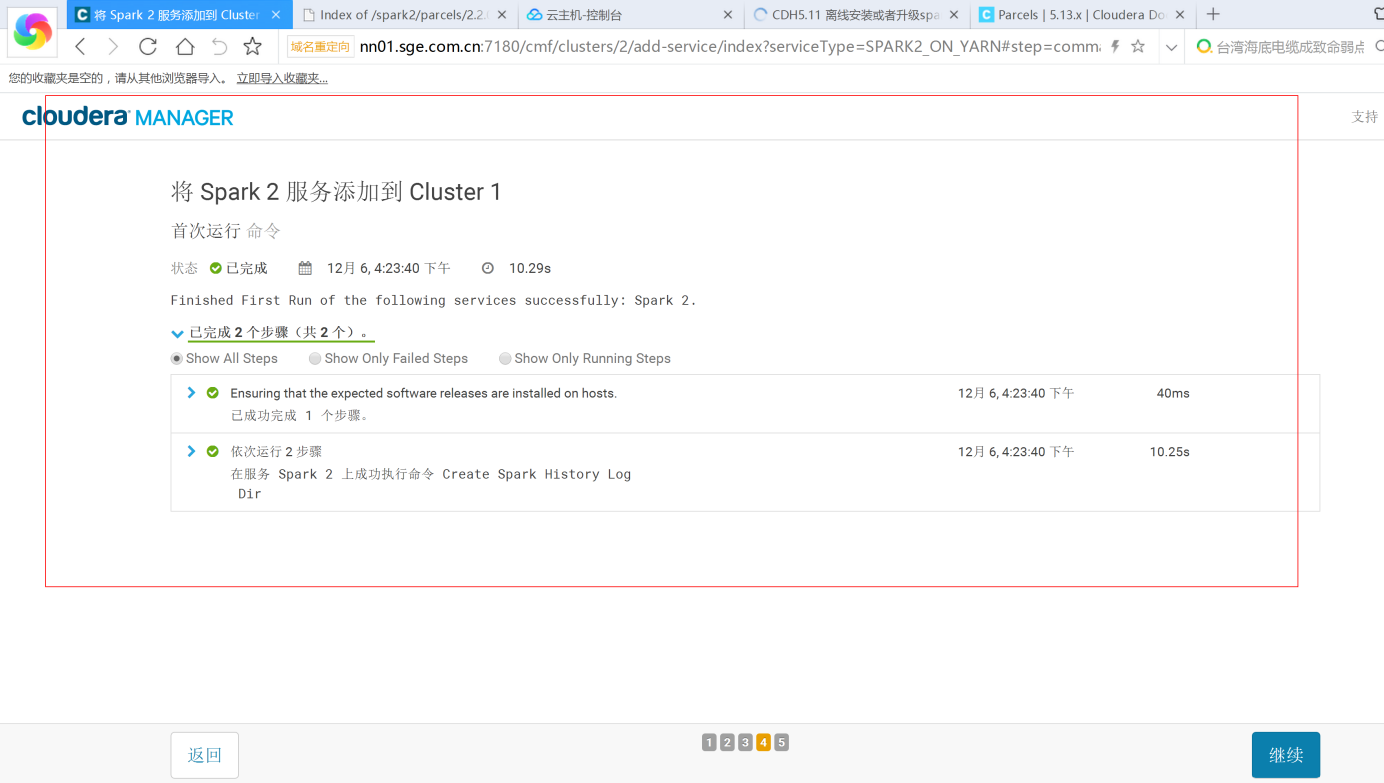
Task: Click the 10.29s duration value
Action: [530, 268]
